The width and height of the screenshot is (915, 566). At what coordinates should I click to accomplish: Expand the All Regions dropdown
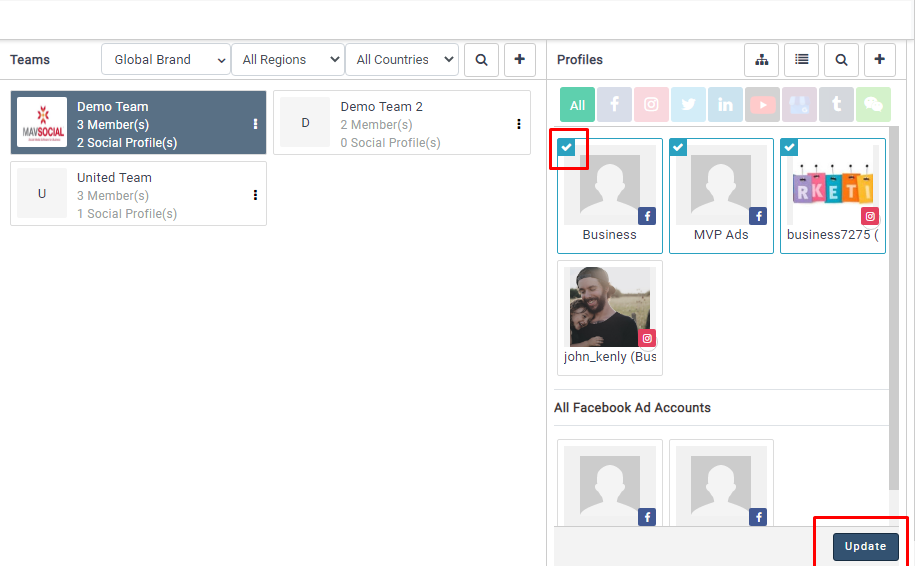[287, 60]
